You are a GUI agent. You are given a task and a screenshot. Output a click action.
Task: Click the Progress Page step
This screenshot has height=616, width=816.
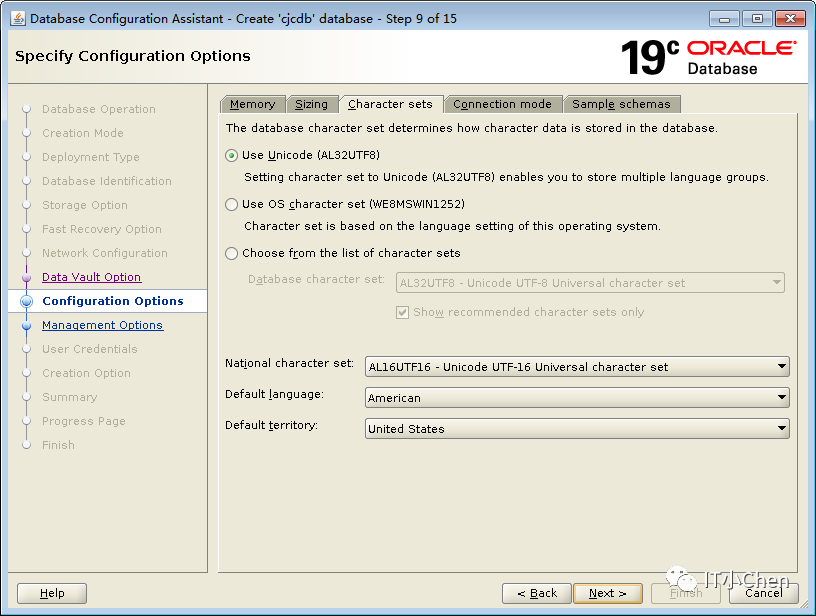pyautogui.click(x=84, y=421)
